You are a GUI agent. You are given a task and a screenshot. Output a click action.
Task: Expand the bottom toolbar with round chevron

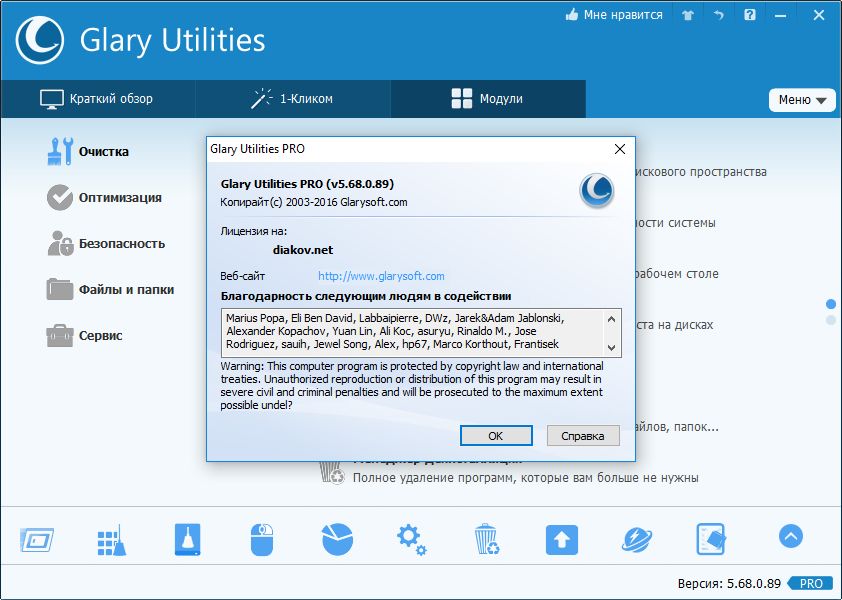tap(790, 537)
